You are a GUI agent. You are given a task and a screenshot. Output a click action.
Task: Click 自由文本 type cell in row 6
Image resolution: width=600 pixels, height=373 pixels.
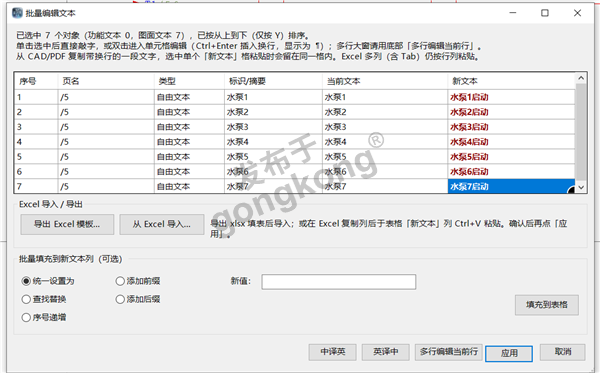189,172
